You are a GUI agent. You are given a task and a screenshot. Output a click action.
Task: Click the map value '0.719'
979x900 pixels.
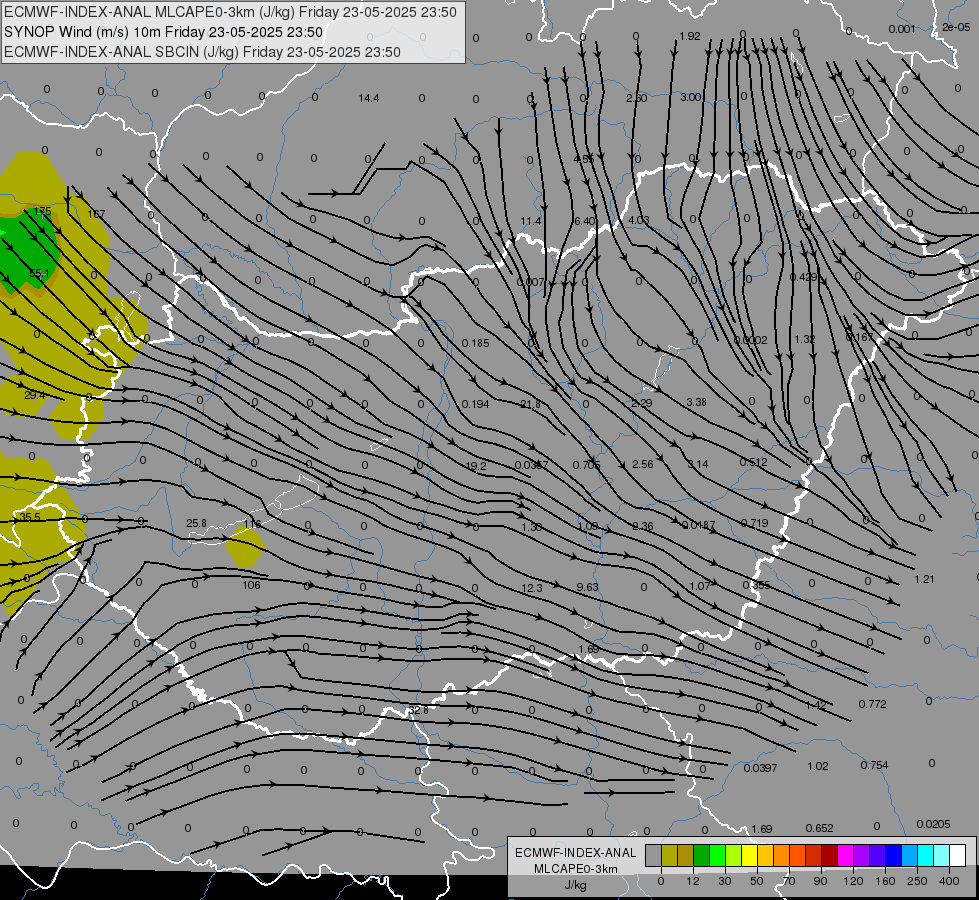pos(754,523)
